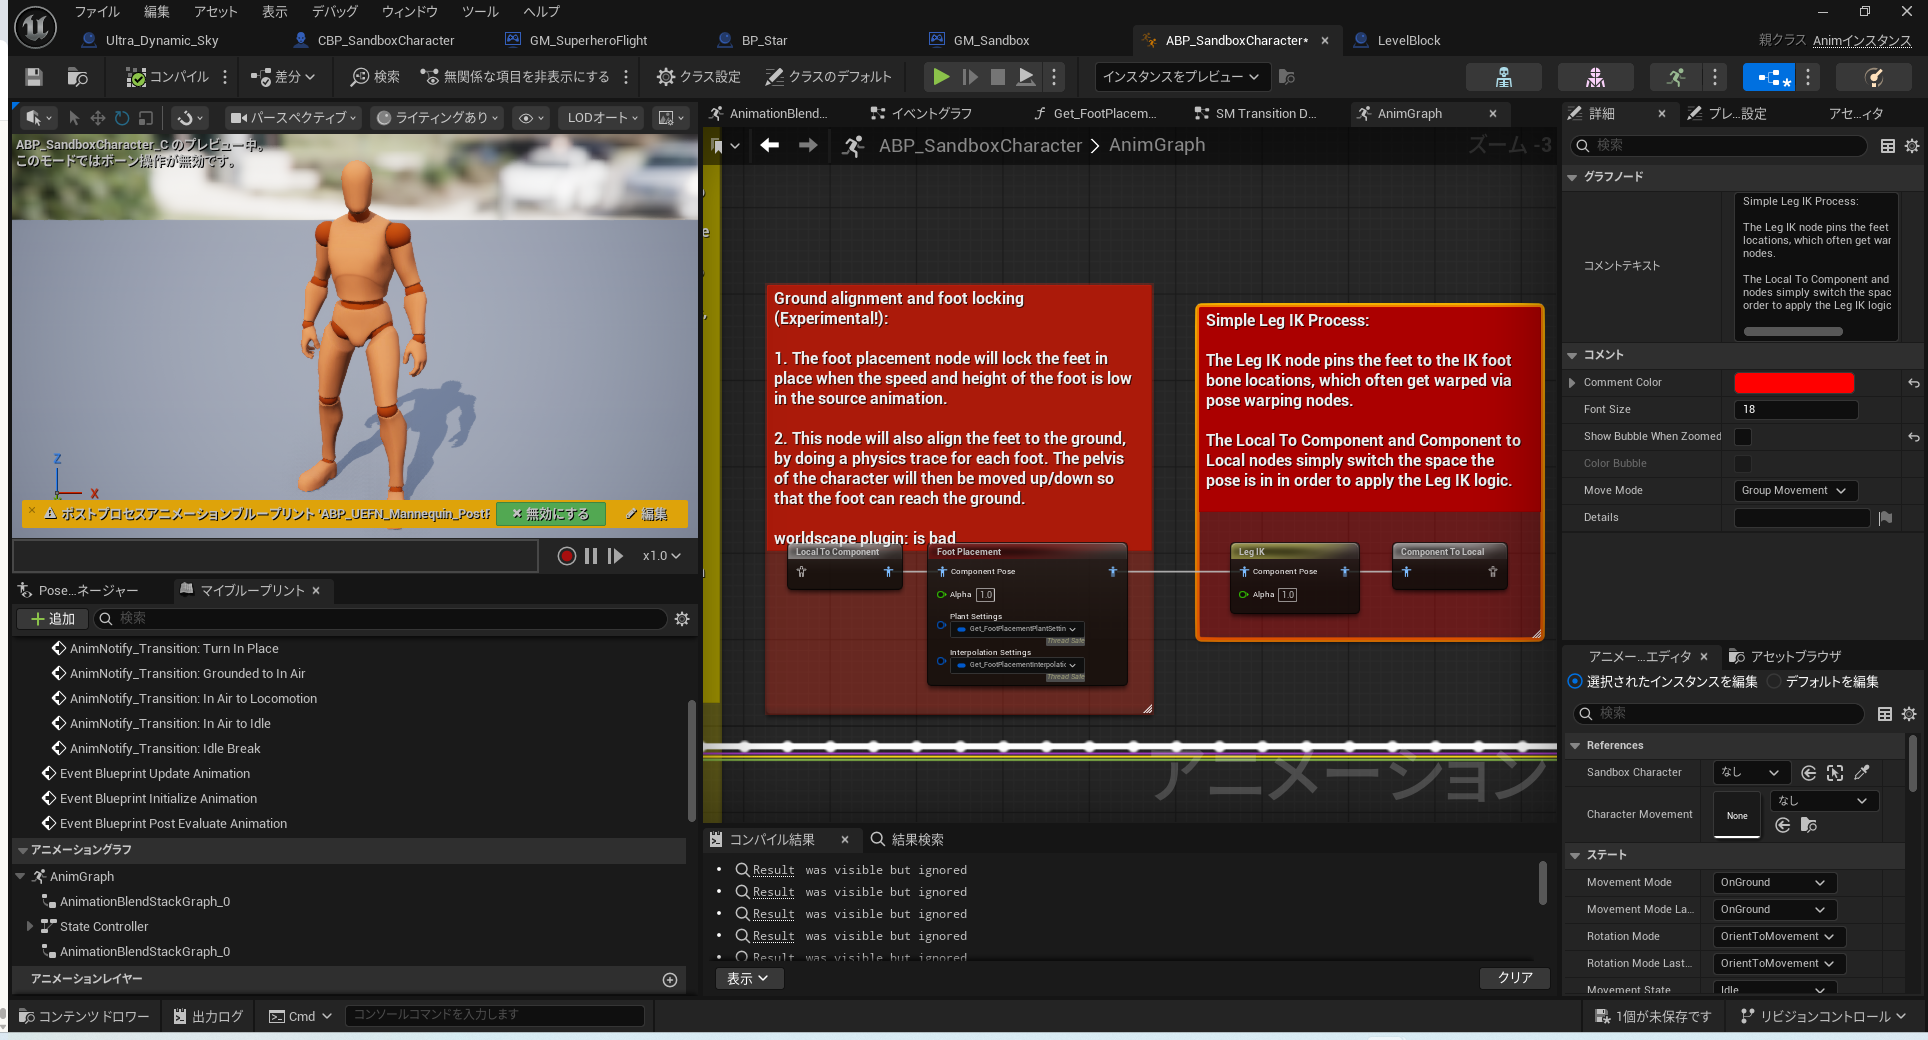
Task: Open Class Settings (クラス設定)
Action: point(698,77)
